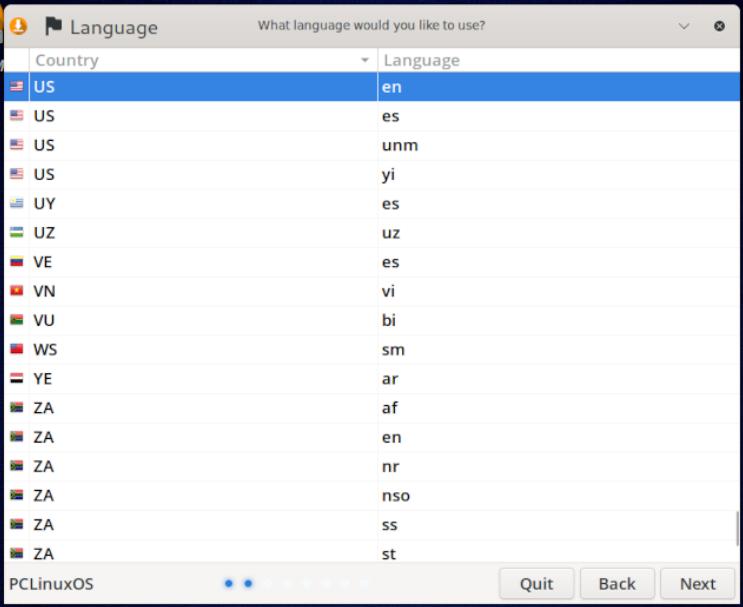
Task: Click the Uzbekistan flag icon
Action: tap(17, 232)
